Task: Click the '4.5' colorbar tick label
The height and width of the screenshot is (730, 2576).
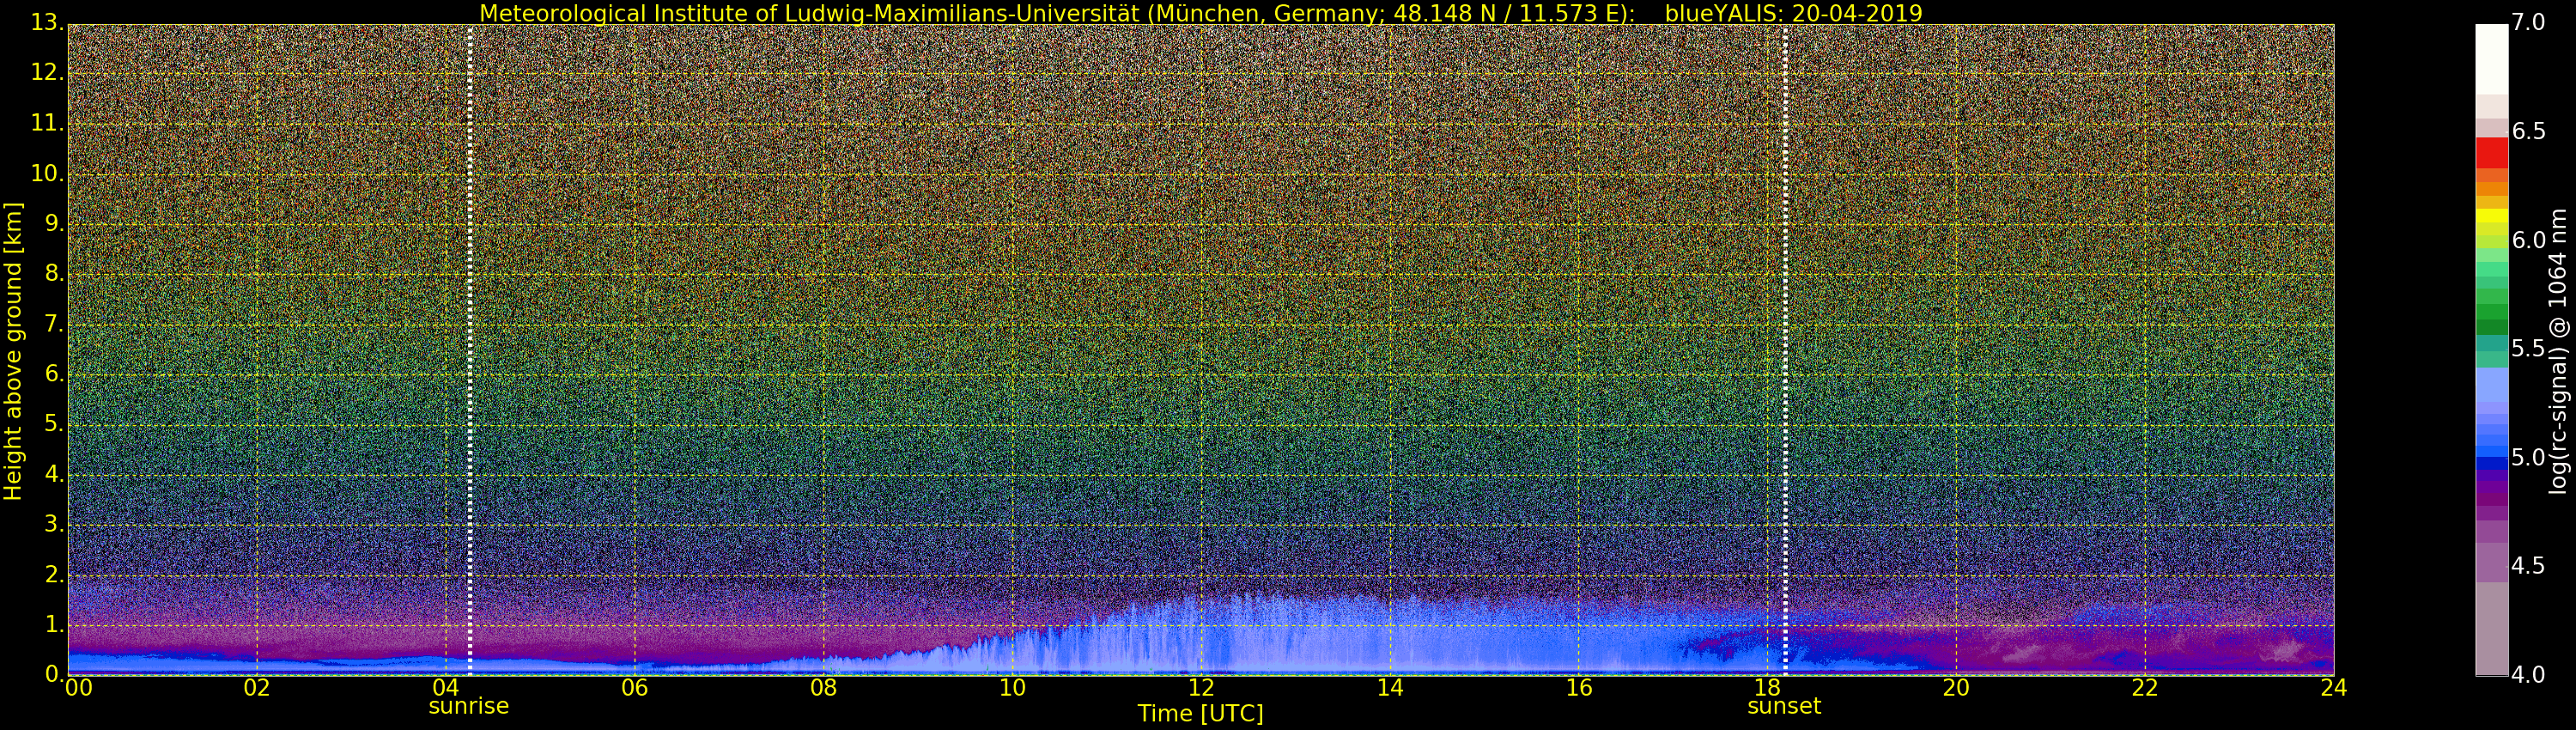Action: (2528, 566)
